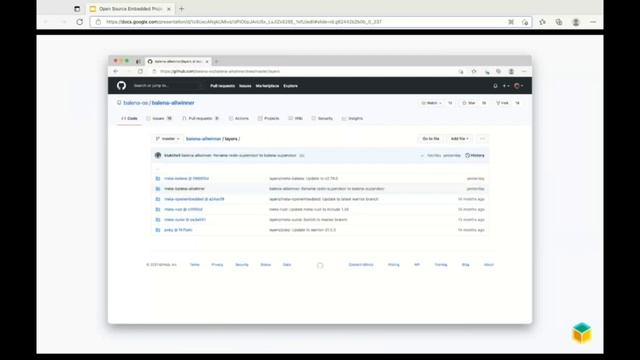Click the folder icon beside meta-rust
Viewport: 640px width, 360px height.
(158, 209)
